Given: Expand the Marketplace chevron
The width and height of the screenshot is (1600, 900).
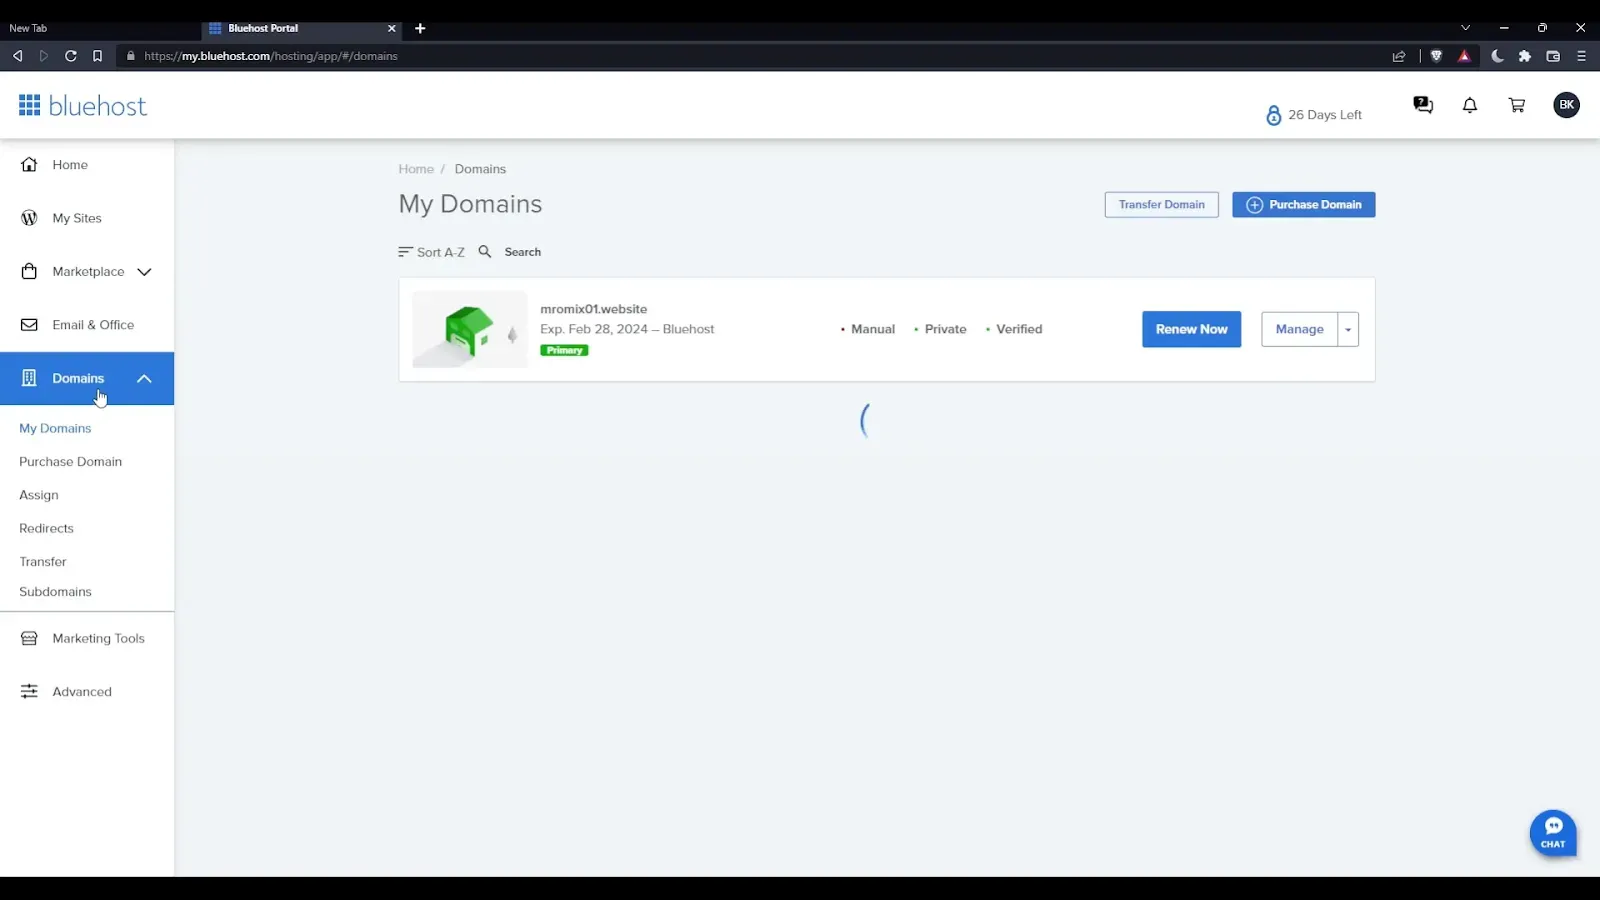Looking at the screenshot, I should (x=144, y=272).
